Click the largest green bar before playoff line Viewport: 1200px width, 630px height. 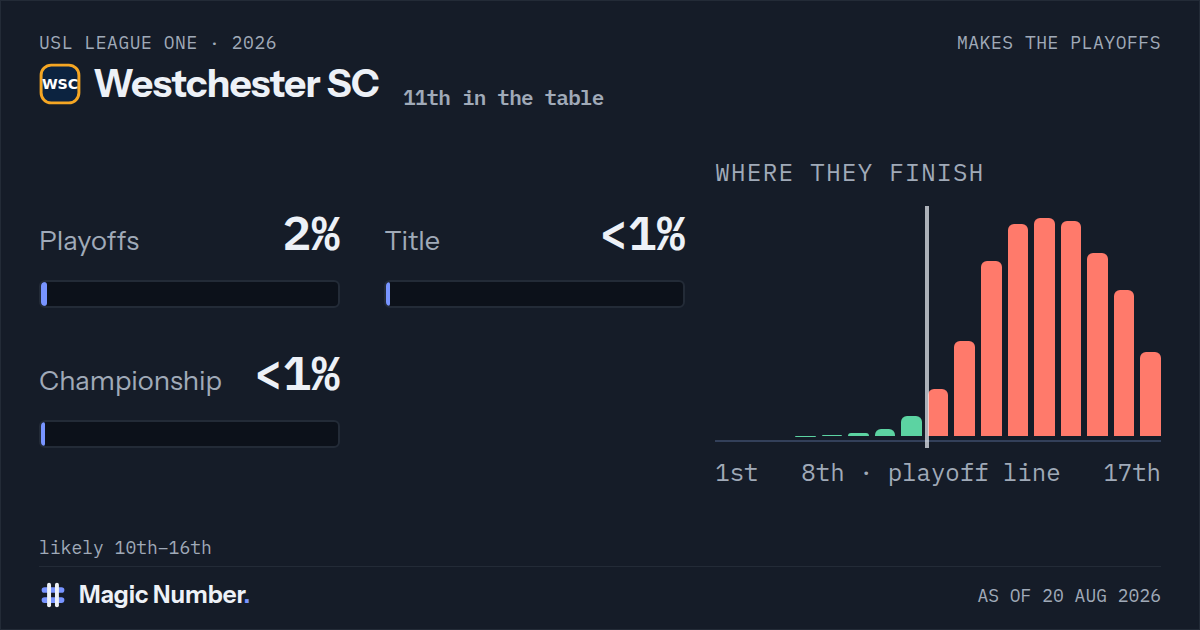(x=911, y=427)
